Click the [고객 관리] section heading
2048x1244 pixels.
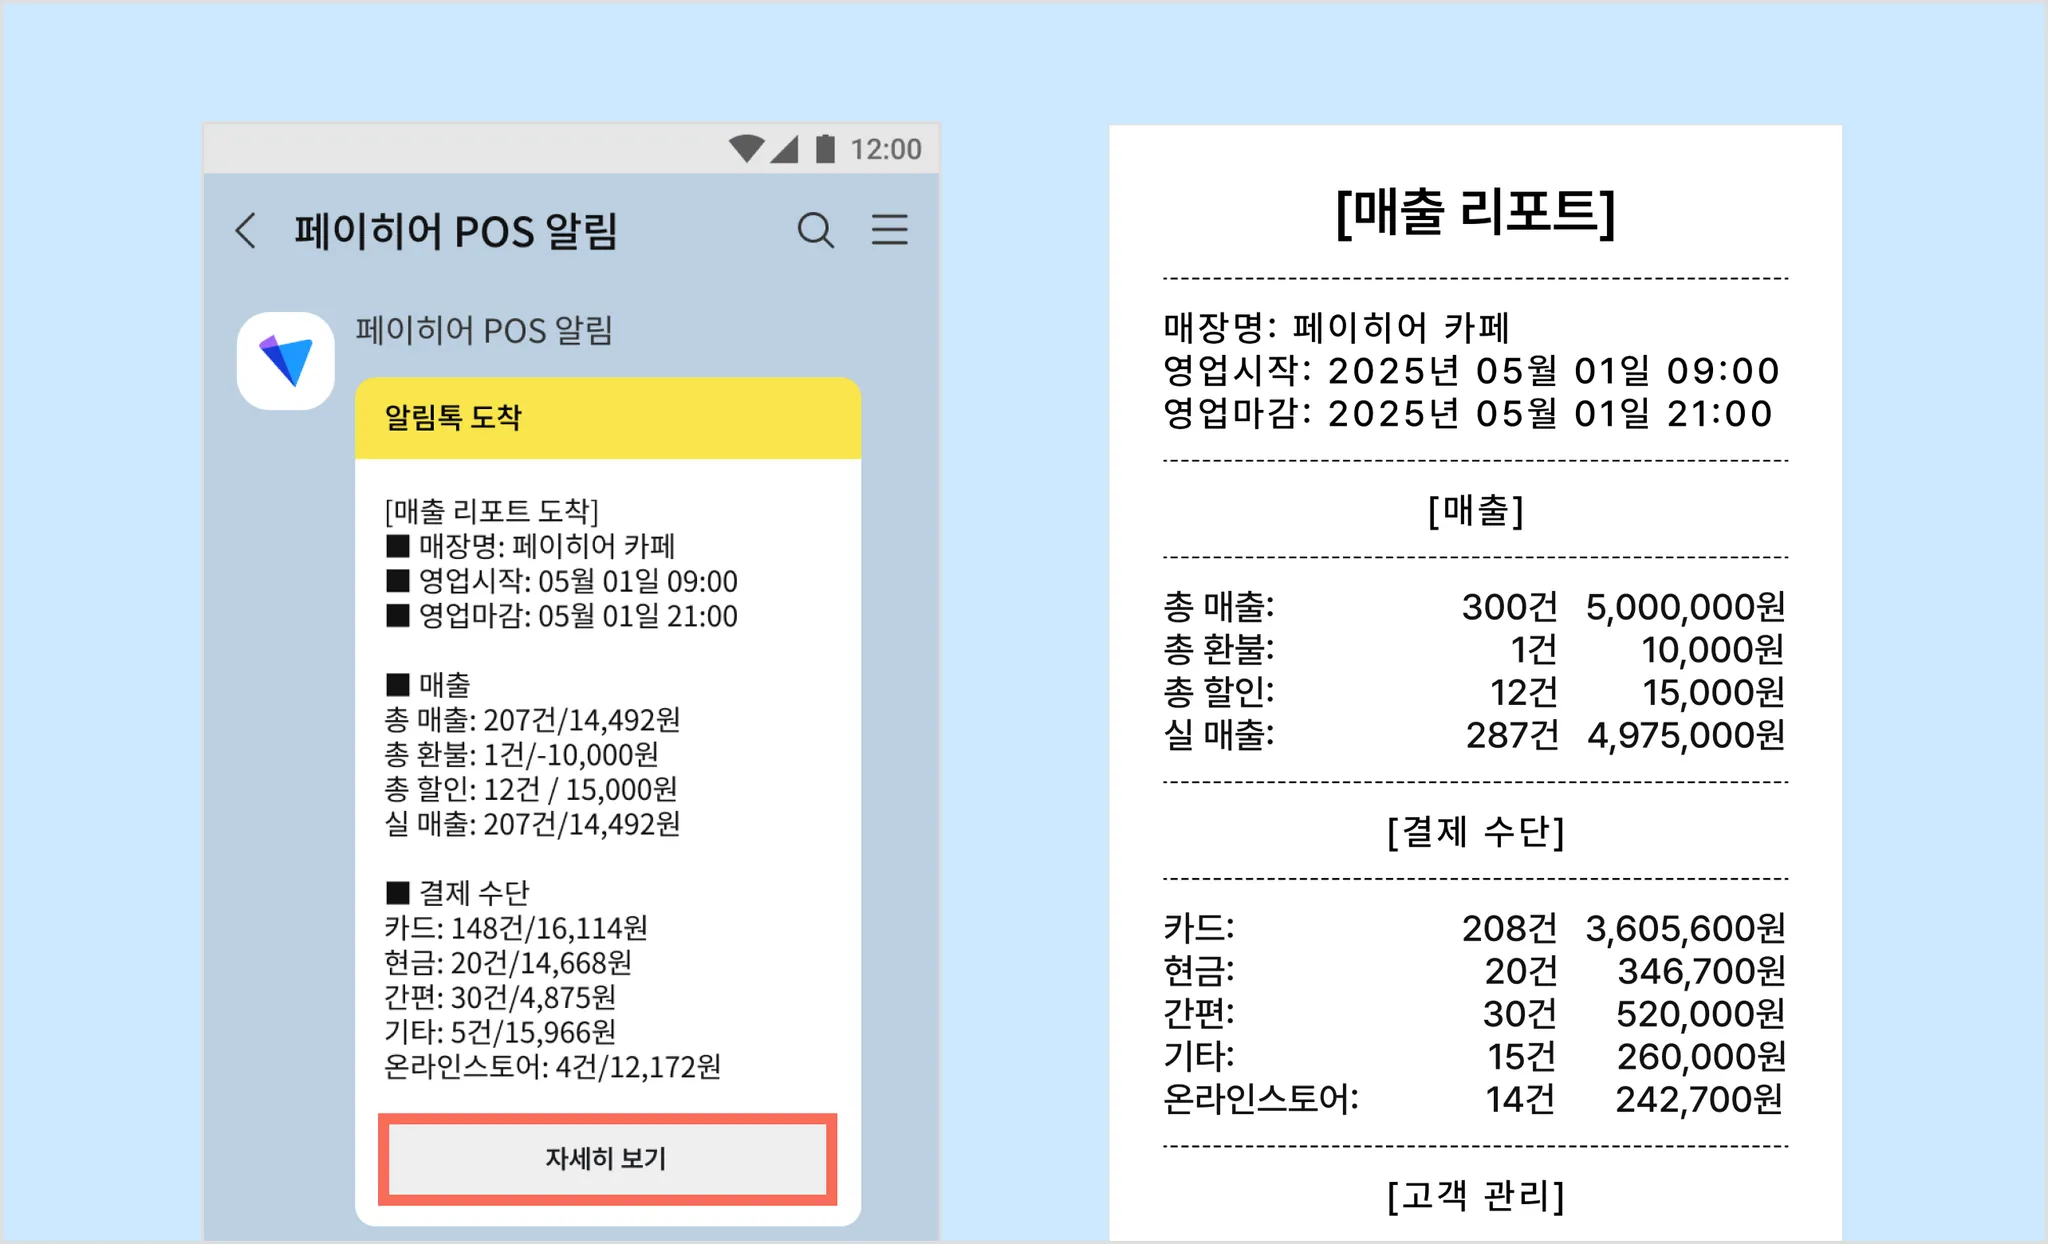tap(1475, 1195)
